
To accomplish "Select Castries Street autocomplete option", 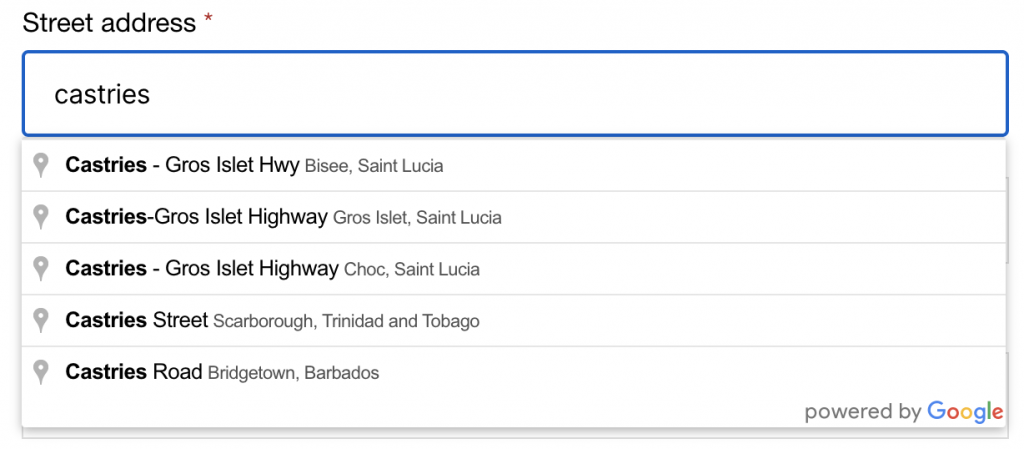I will (x=136, y=321).
